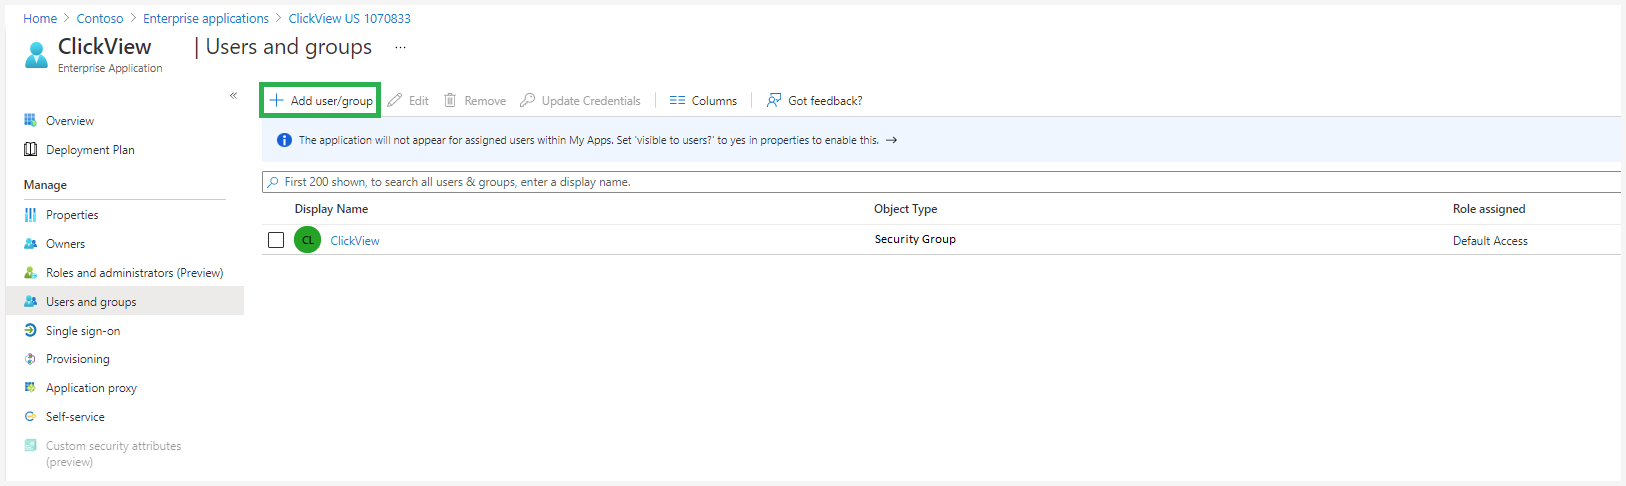The image size is (1626, 486).
Task: Click the Provisioning icon
Action: click(x=30, y=359)
